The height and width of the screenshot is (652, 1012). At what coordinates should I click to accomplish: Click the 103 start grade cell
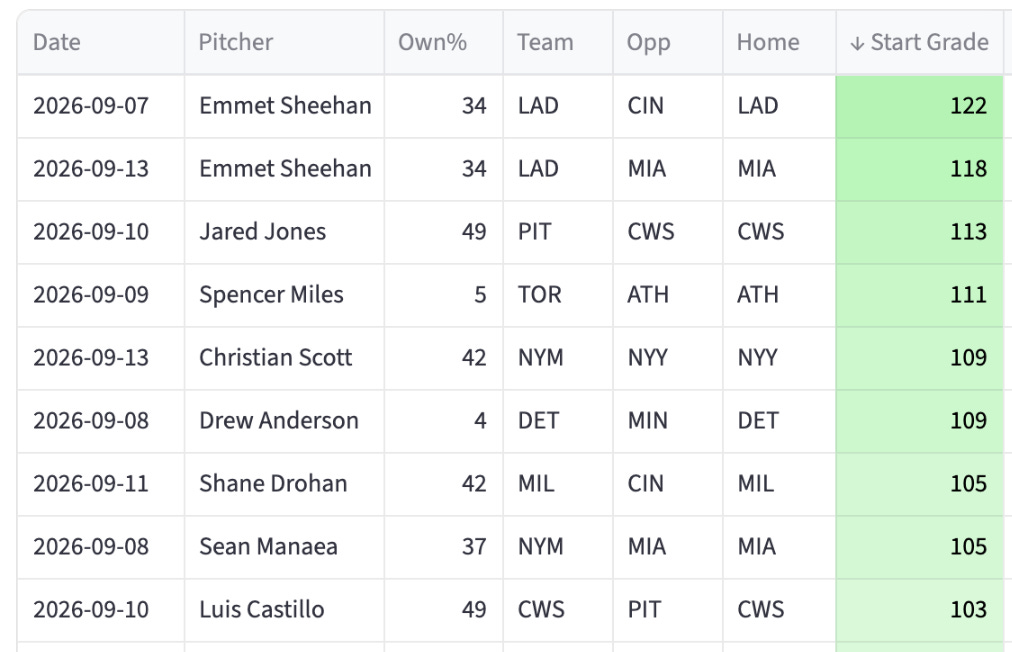919,609
